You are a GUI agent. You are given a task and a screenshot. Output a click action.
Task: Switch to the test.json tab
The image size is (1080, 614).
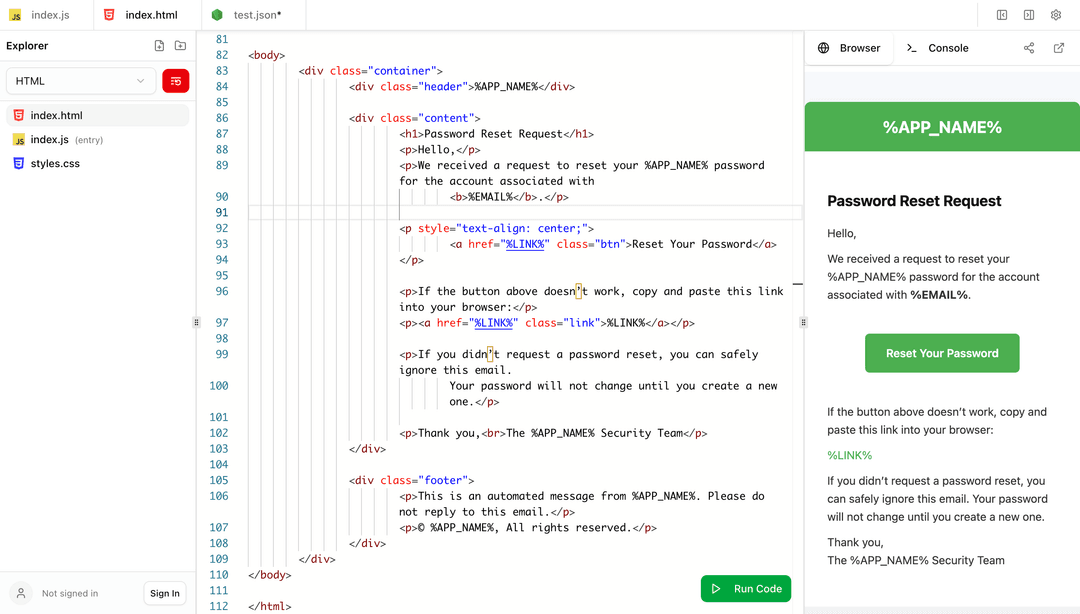point(255,15)
